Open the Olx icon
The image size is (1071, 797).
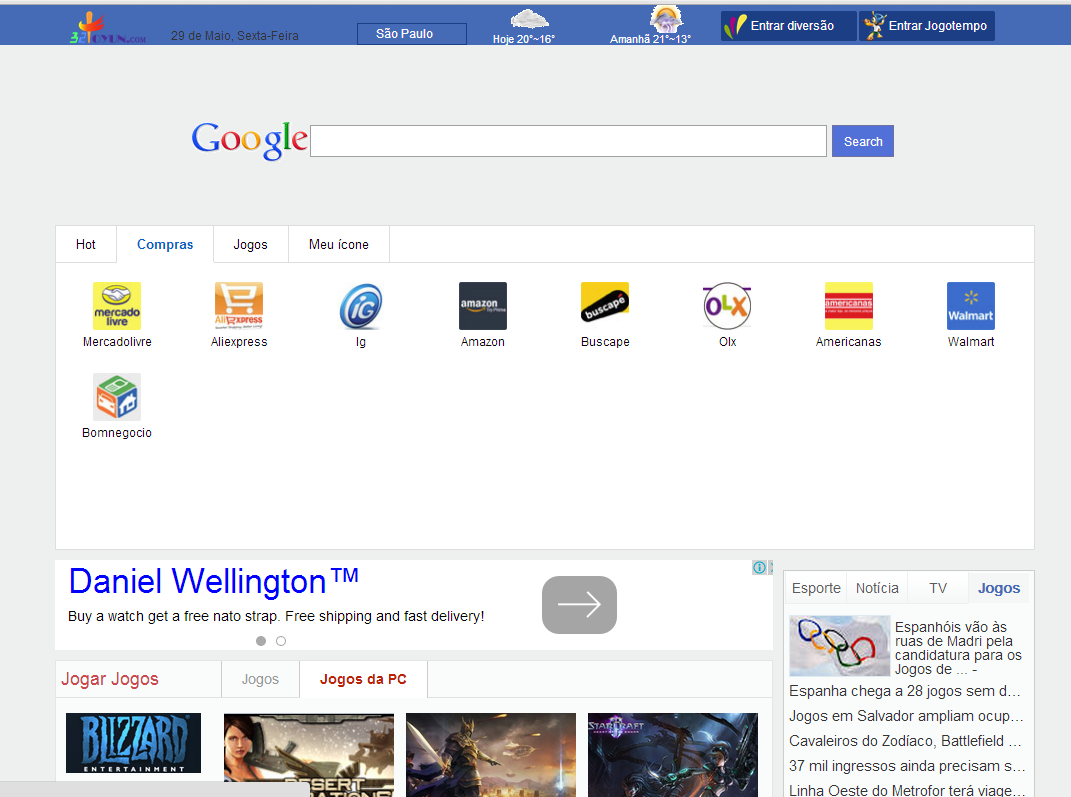click(727, 306)
